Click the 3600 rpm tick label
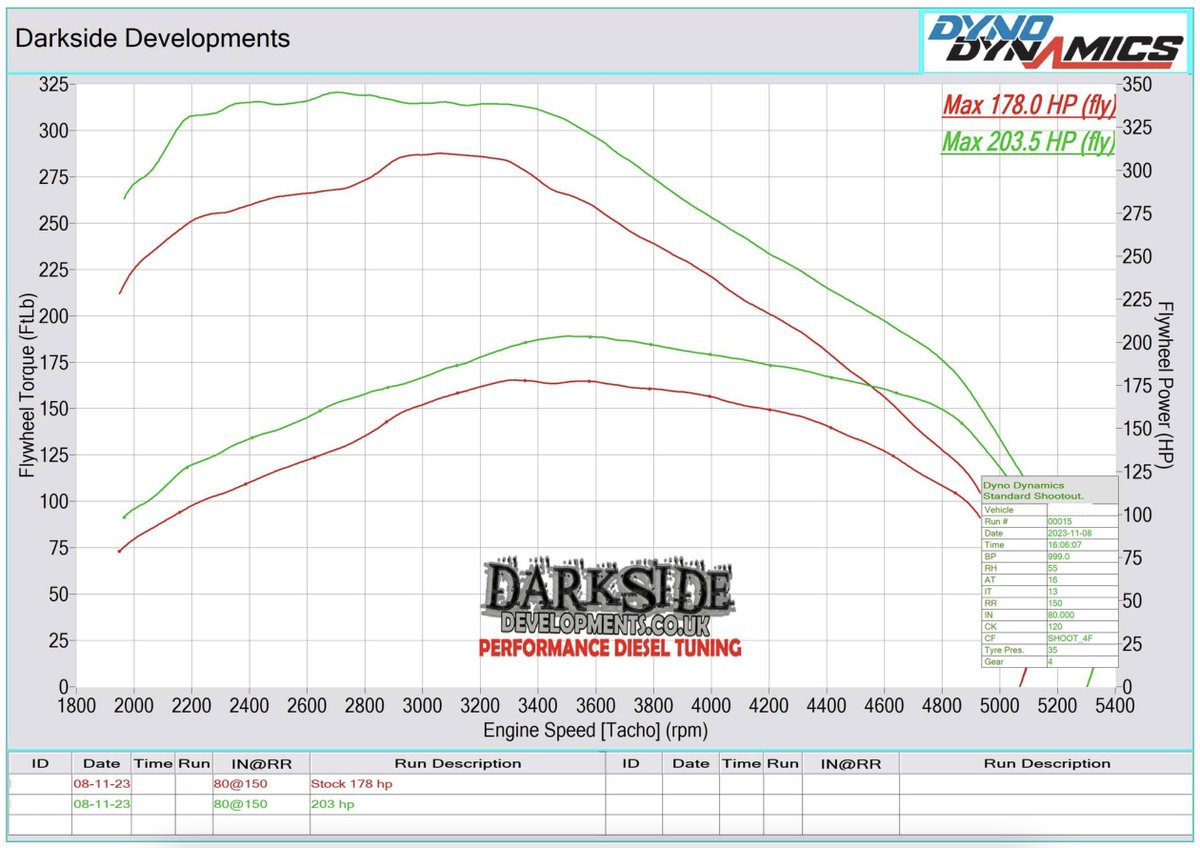The height and width of the screenshot is (848, 1200). [x=596, y=705]
